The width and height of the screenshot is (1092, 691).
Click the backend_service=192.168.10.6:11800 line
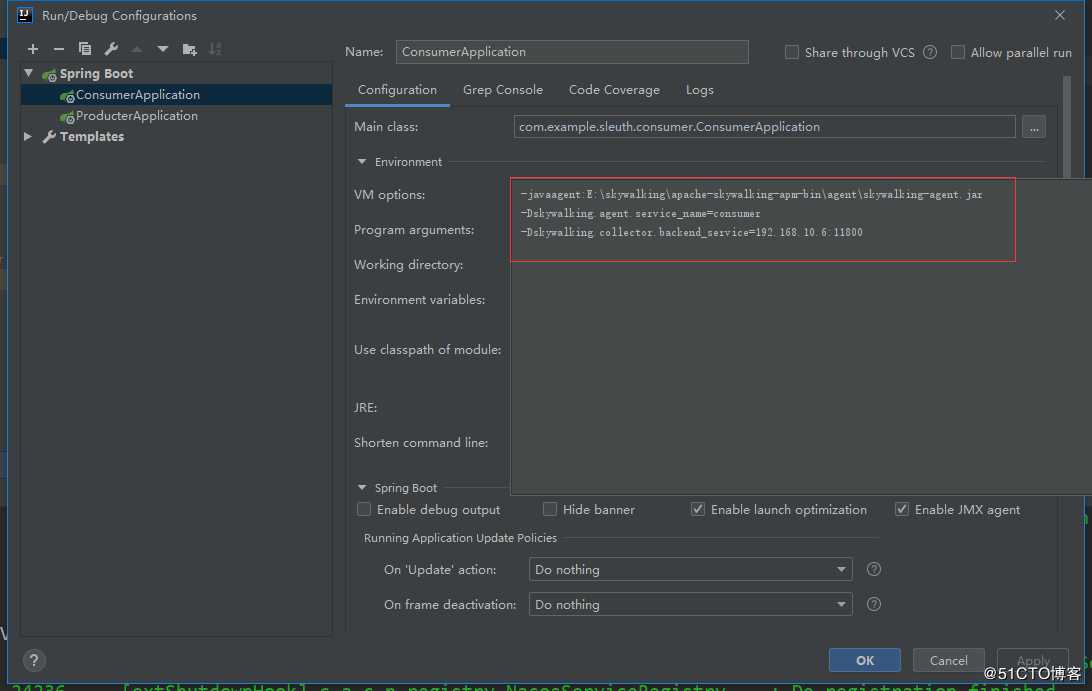(692, 232)
